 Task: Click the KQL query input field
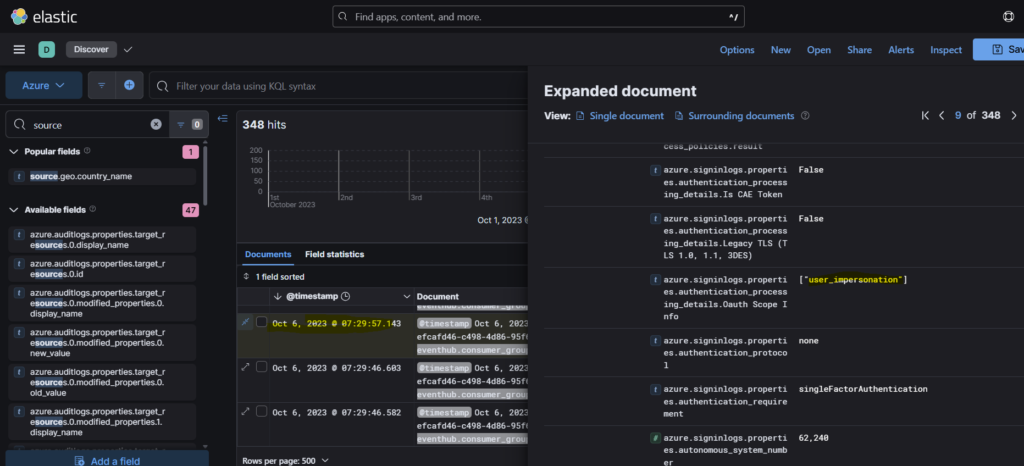[x=340, y=86]
